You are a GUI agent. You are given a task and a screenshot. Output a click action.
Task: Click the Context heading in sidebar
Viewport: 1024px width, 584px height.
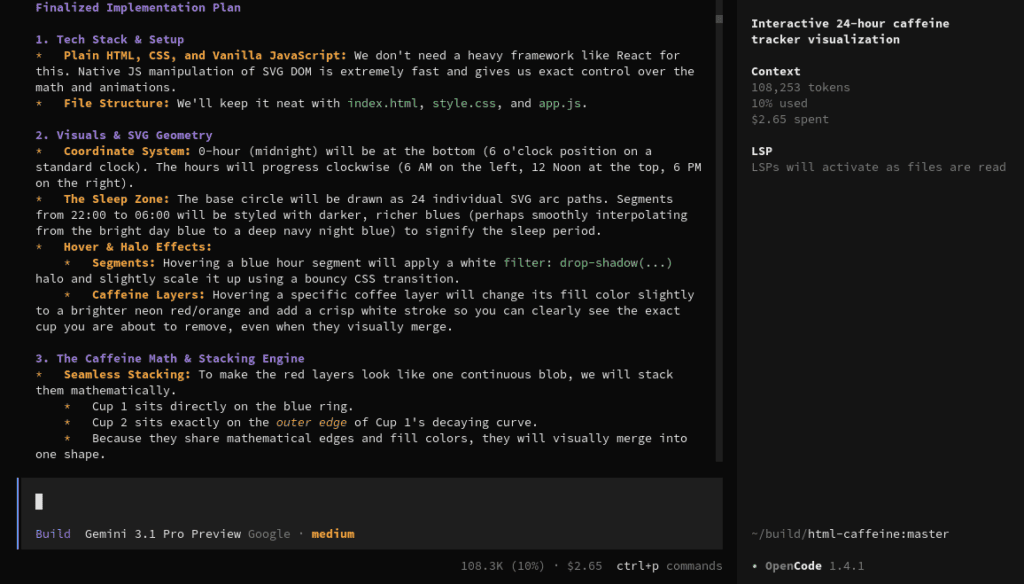pos(775,71)
